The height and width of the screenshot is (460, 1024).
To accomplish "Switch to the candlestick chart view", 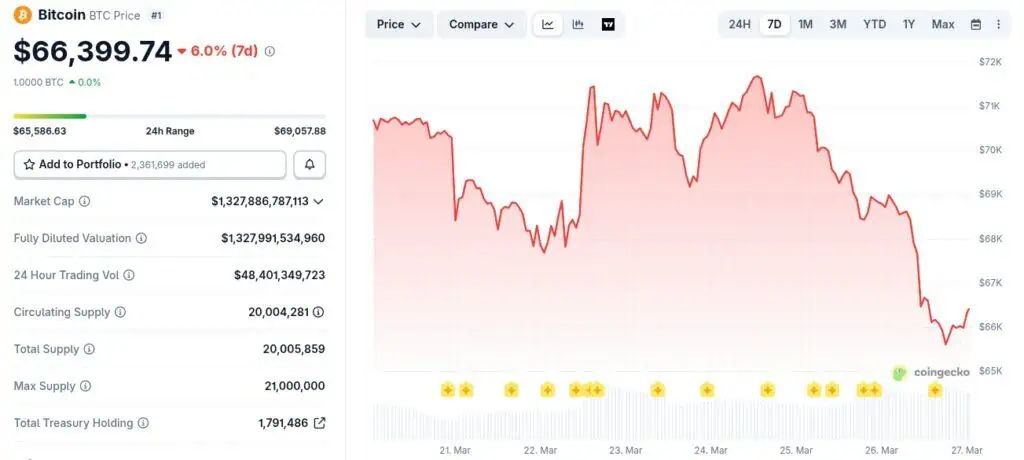I will click(x=578, y=24).
